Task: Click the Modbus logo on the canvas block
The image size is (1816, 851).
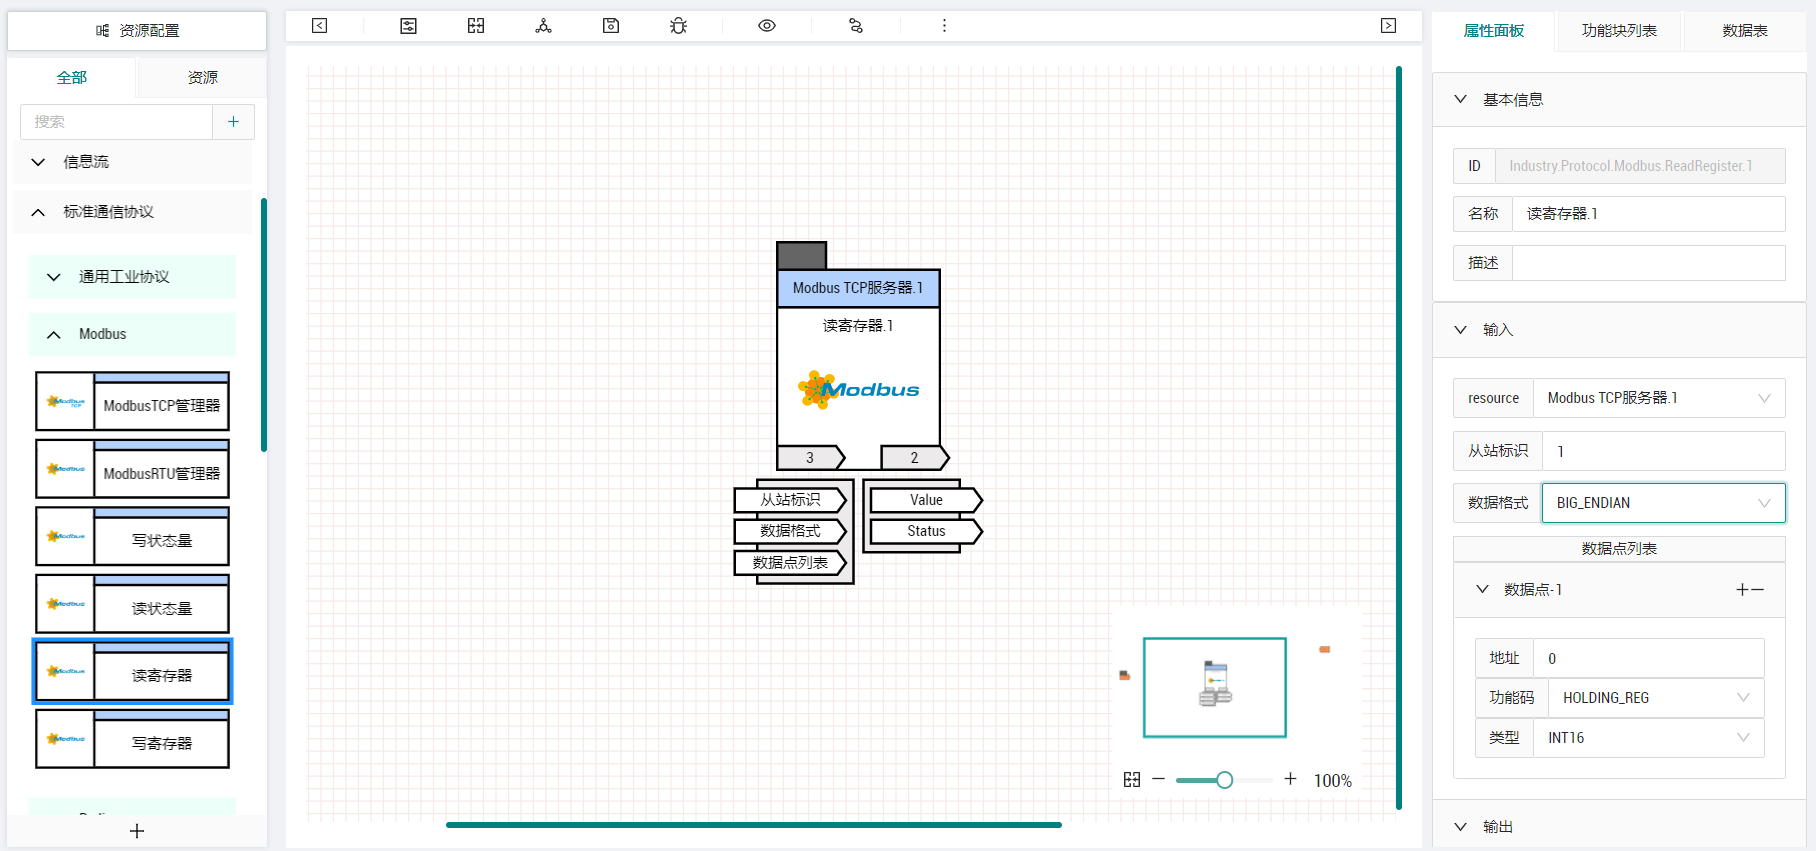Action: pyautogui.click(x=858, y=390)
